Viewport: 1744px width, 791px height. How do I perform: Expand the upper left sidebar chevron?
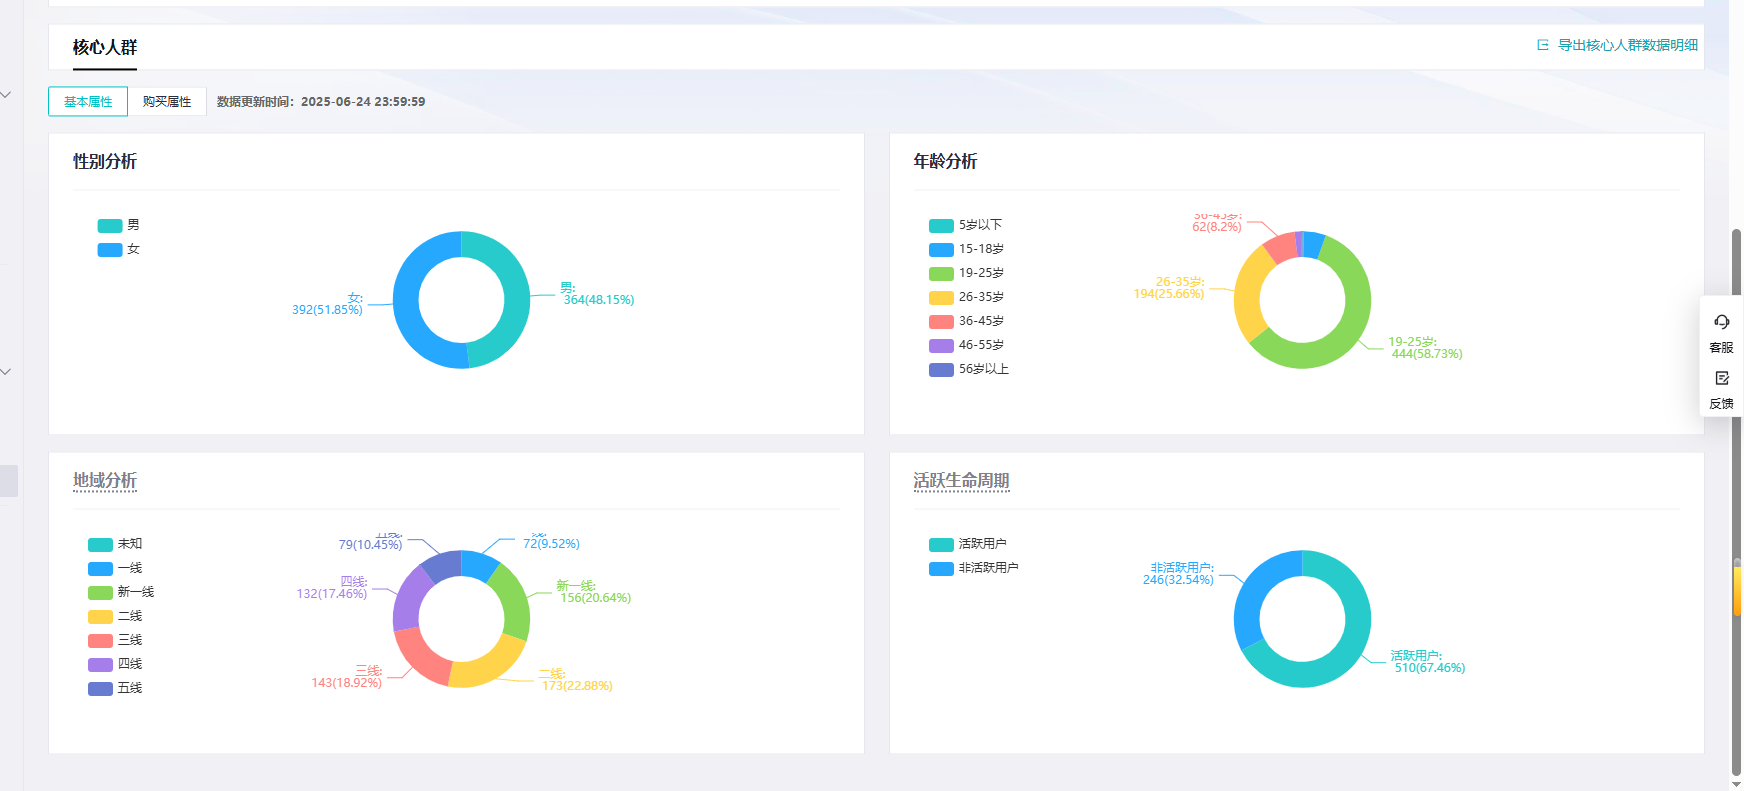pos(6,95)
